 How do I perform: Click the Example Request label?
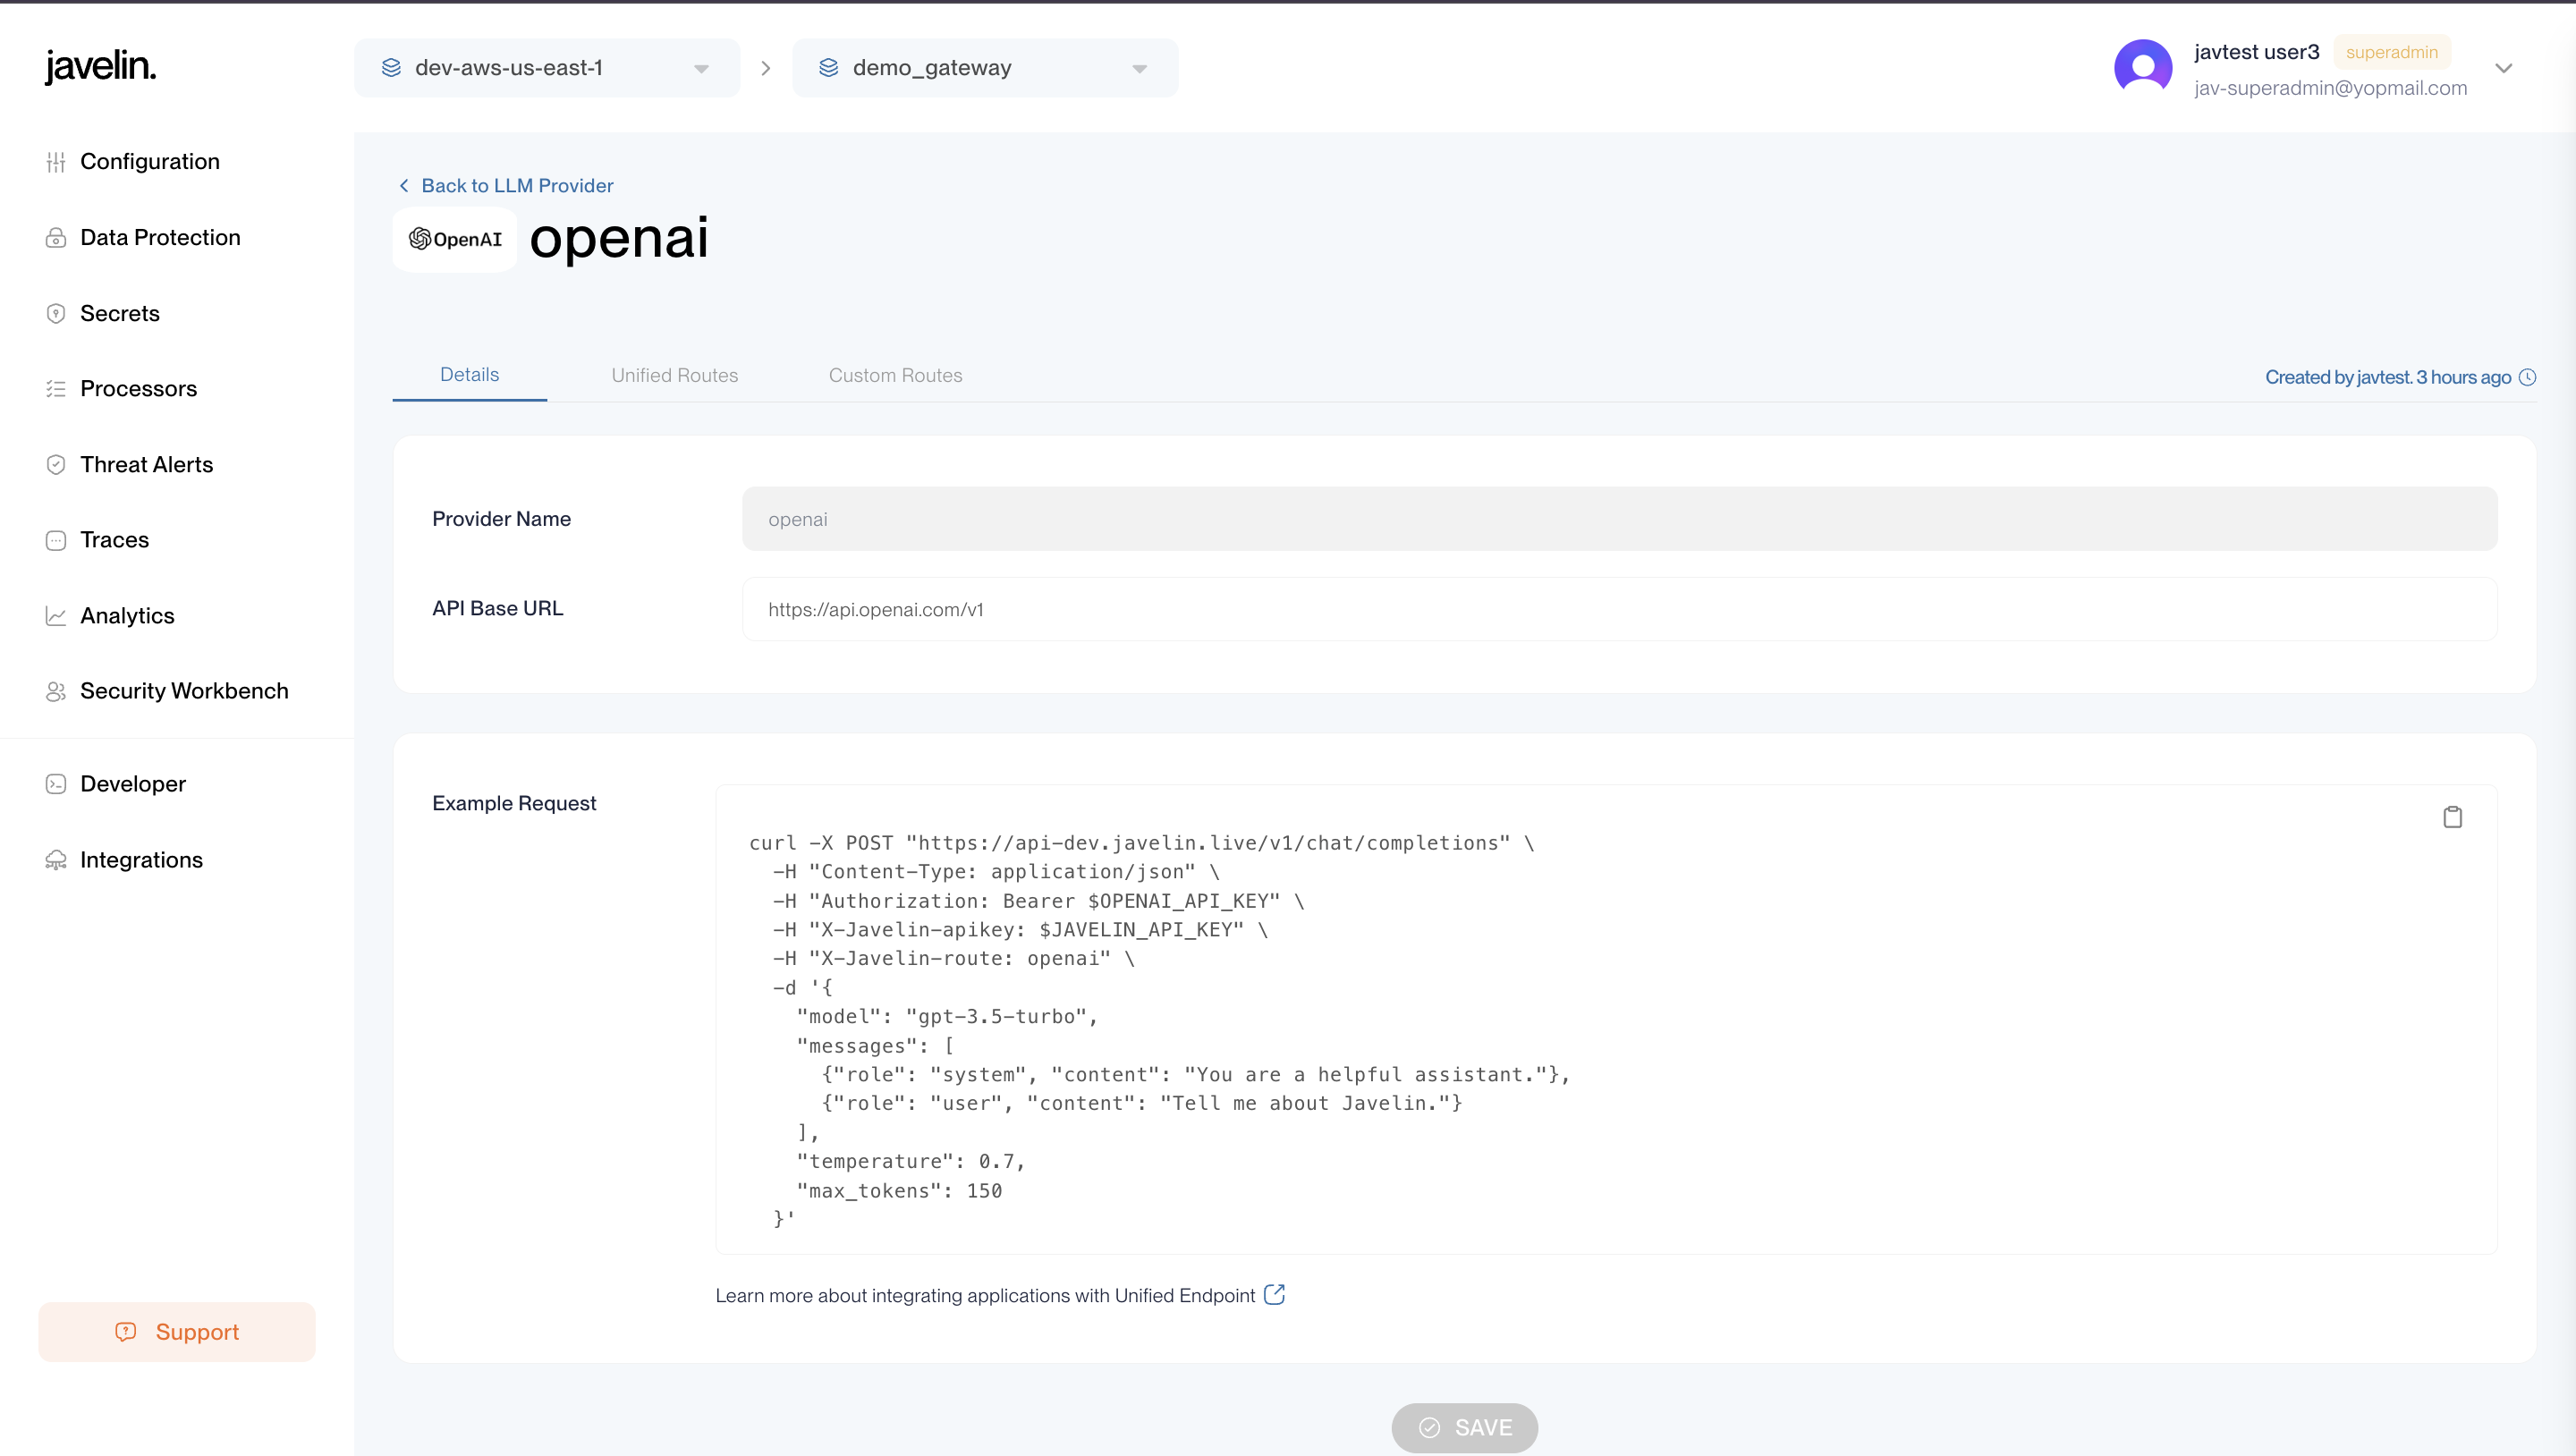[514, 803]
